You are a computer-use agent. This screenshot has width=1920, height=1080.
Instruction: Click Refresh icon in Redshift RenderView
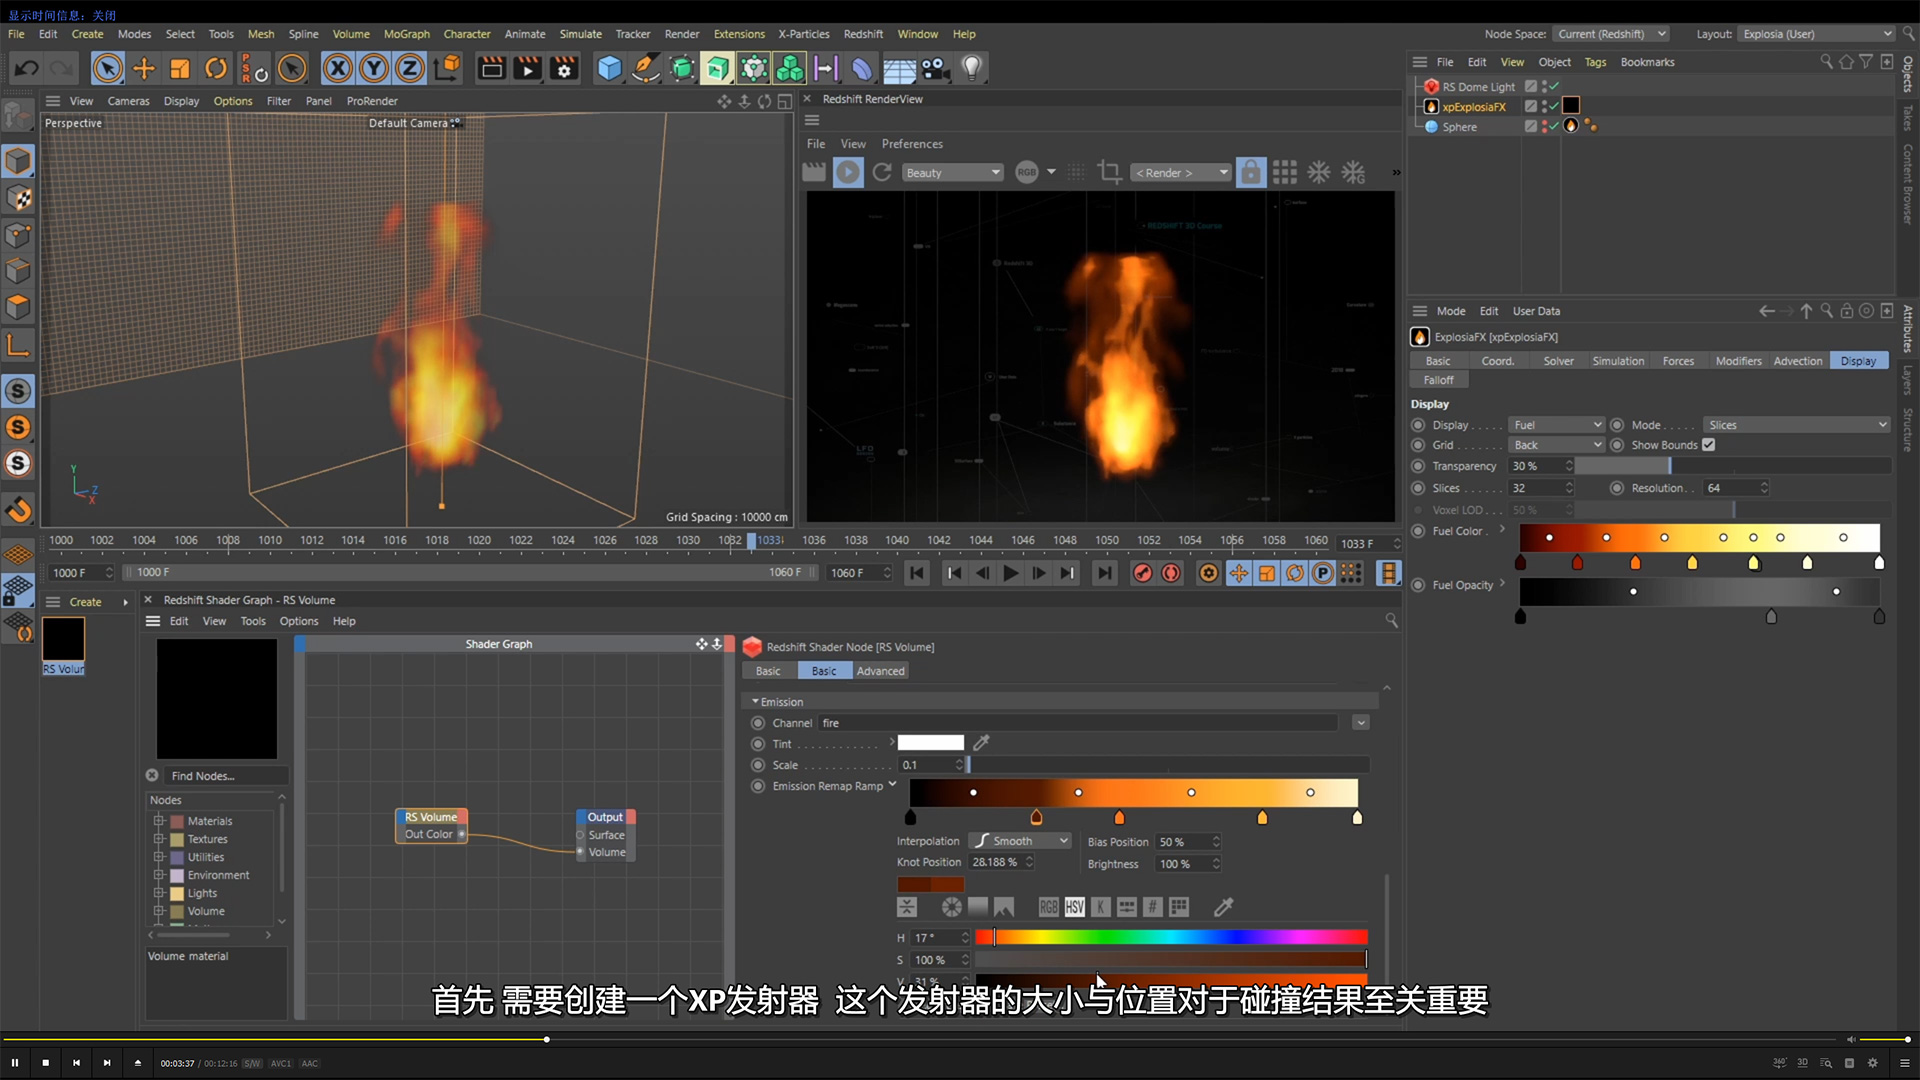(882, 172)
